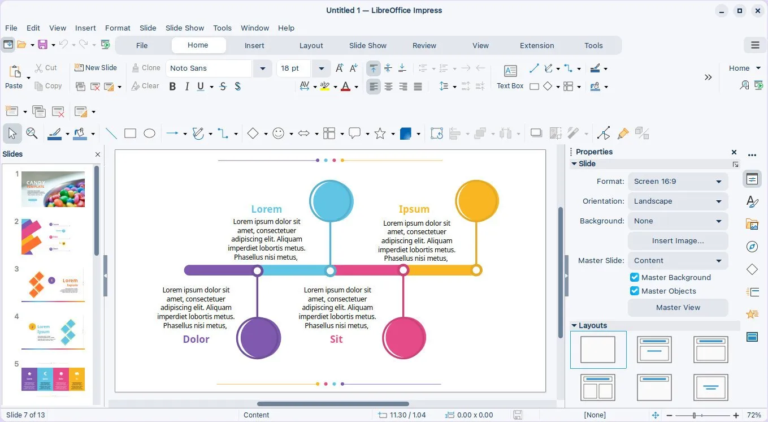Uncheck the Master Objects checkbox
The width and height of the screenshot is (768, 422).
click(634, 291)
